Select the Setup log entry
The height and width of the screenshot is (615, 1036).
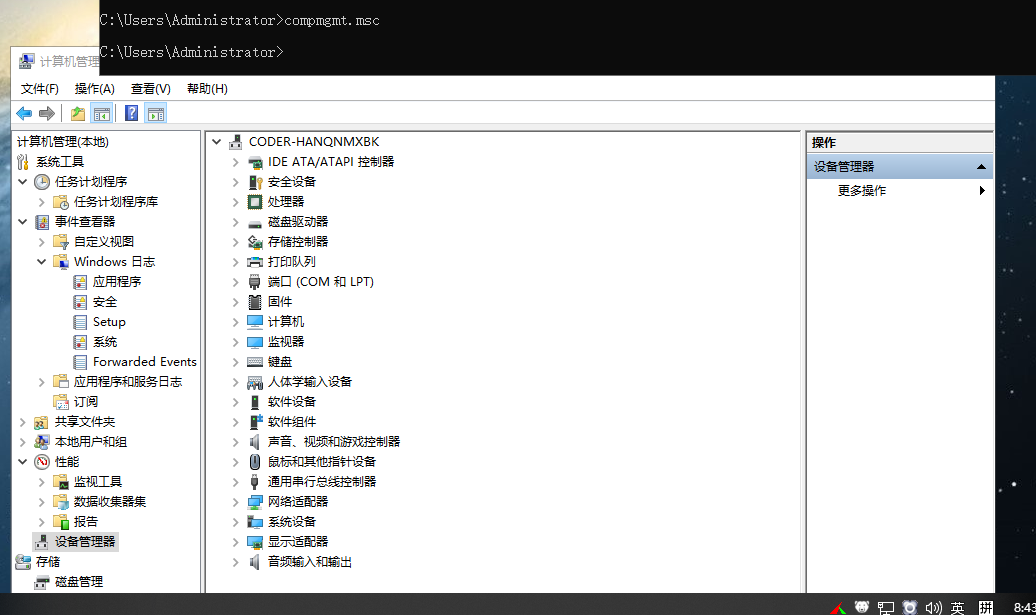pos(109,322)
